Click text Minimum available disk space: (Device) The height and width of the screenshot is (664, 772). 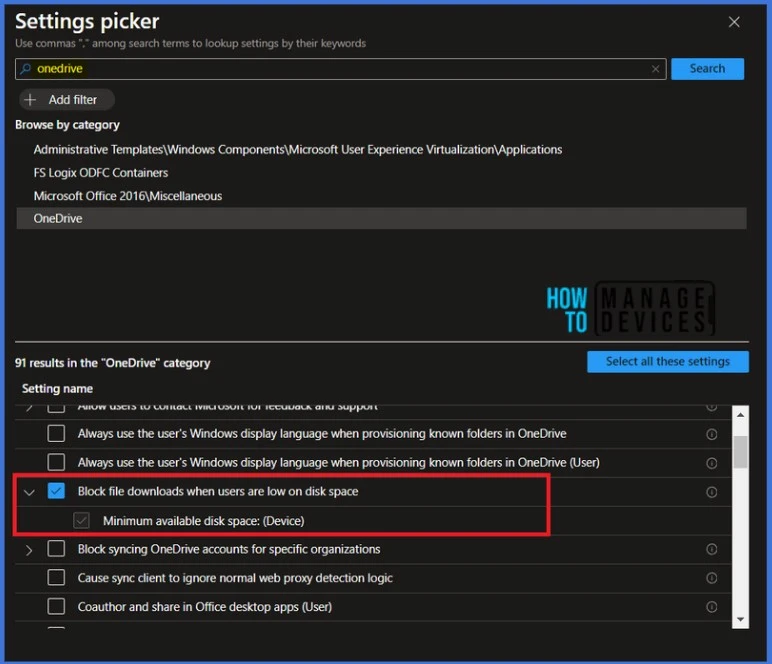pyautogui.click(x=203, y=521)
